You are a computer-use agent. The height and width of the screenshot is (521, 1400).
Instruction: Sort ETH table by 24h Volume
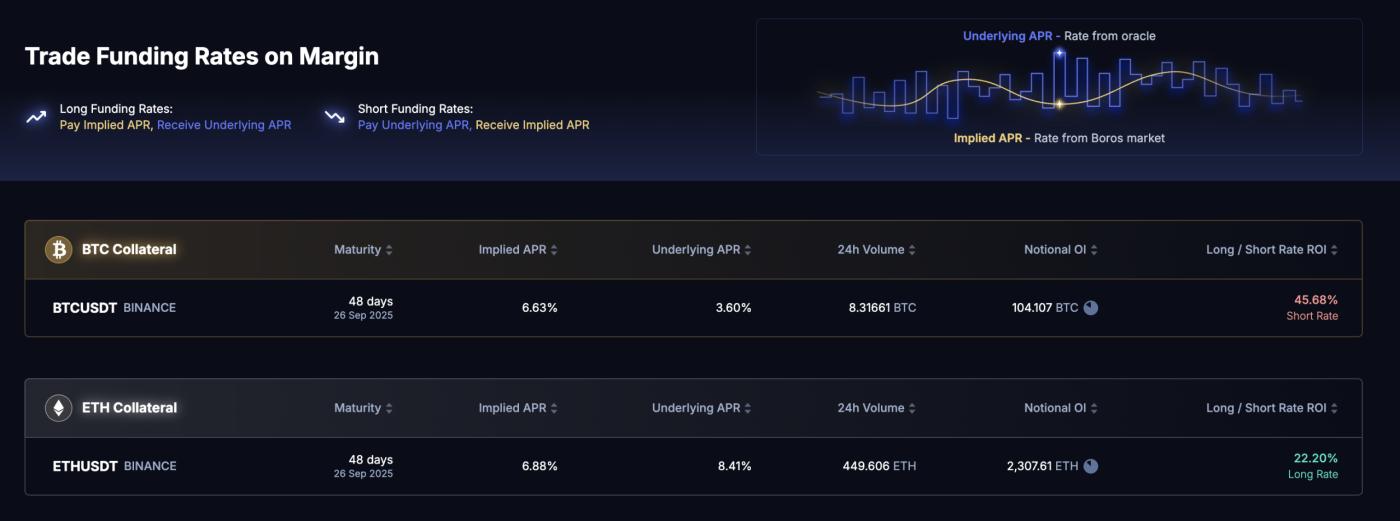coord(876,408)
